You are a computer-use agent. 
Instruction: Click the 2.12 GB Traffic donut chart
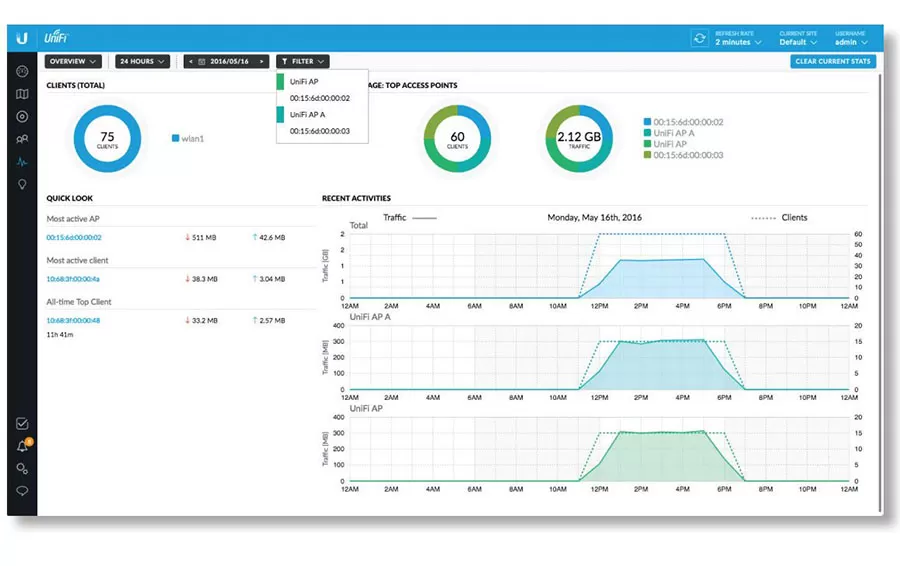(579, 138)
